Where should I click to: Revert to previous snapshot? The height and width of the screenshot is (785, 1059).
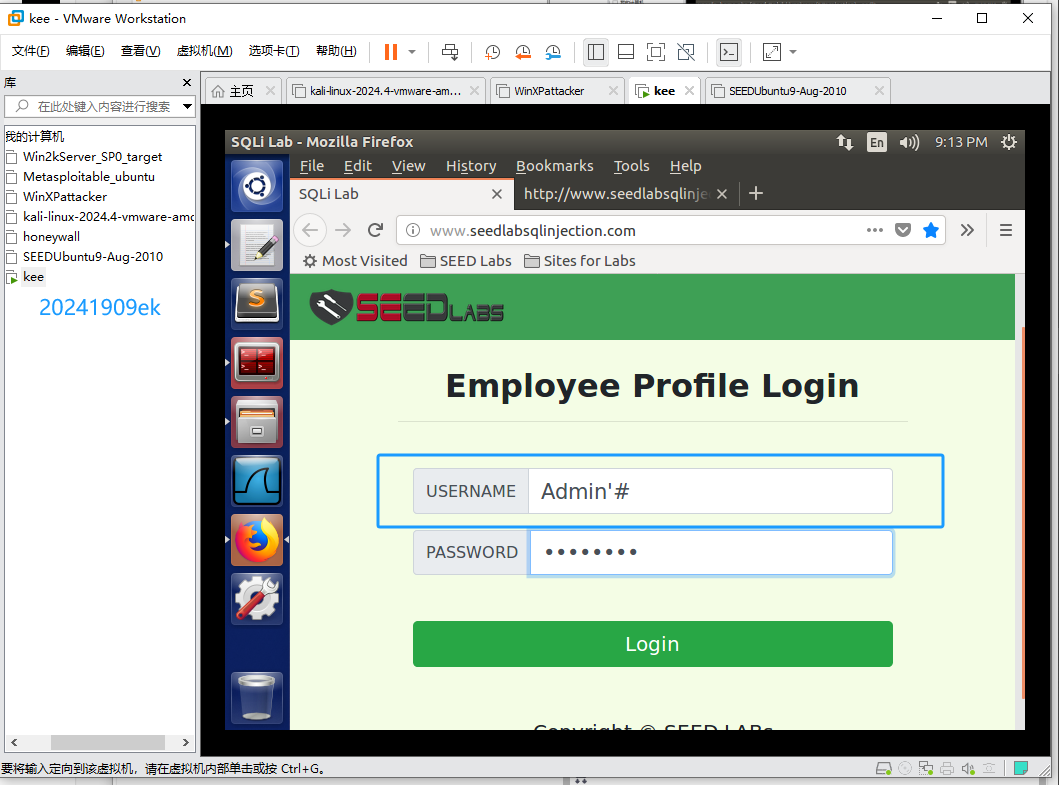tap(523, 52)
